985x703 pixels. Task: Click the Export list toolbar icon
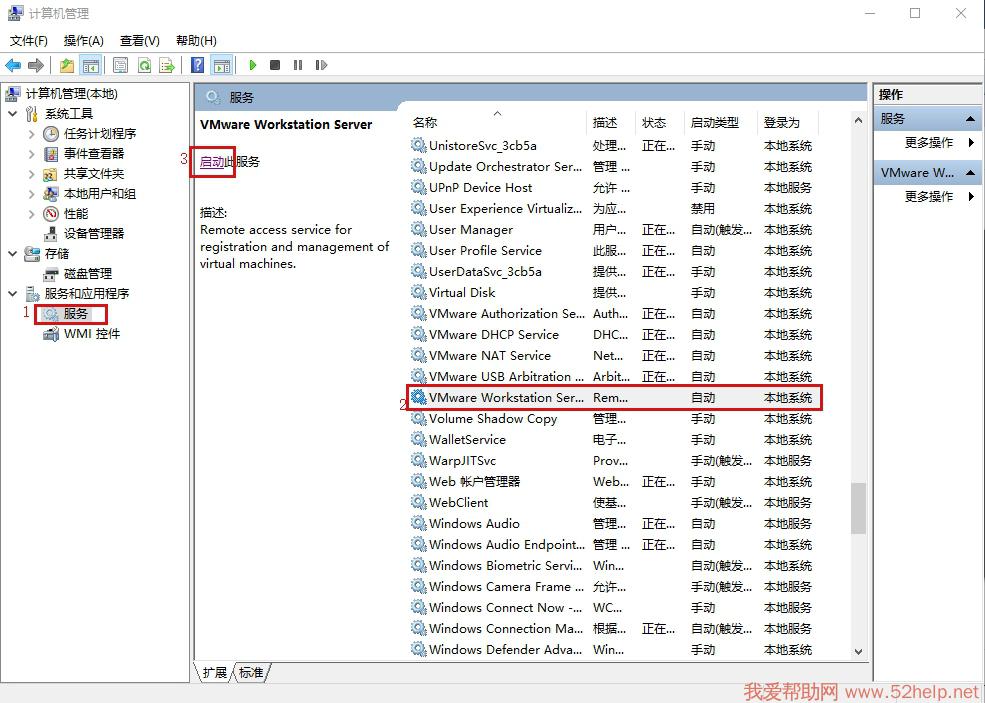tap(167, 65)
